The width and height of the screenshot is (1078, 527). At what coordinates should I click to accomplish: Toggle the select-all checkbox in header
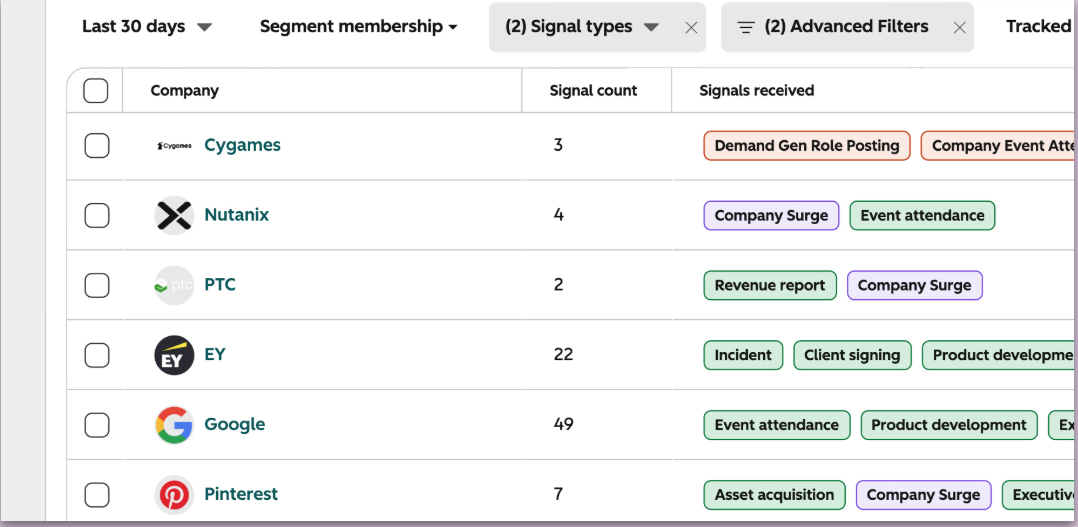96,91
